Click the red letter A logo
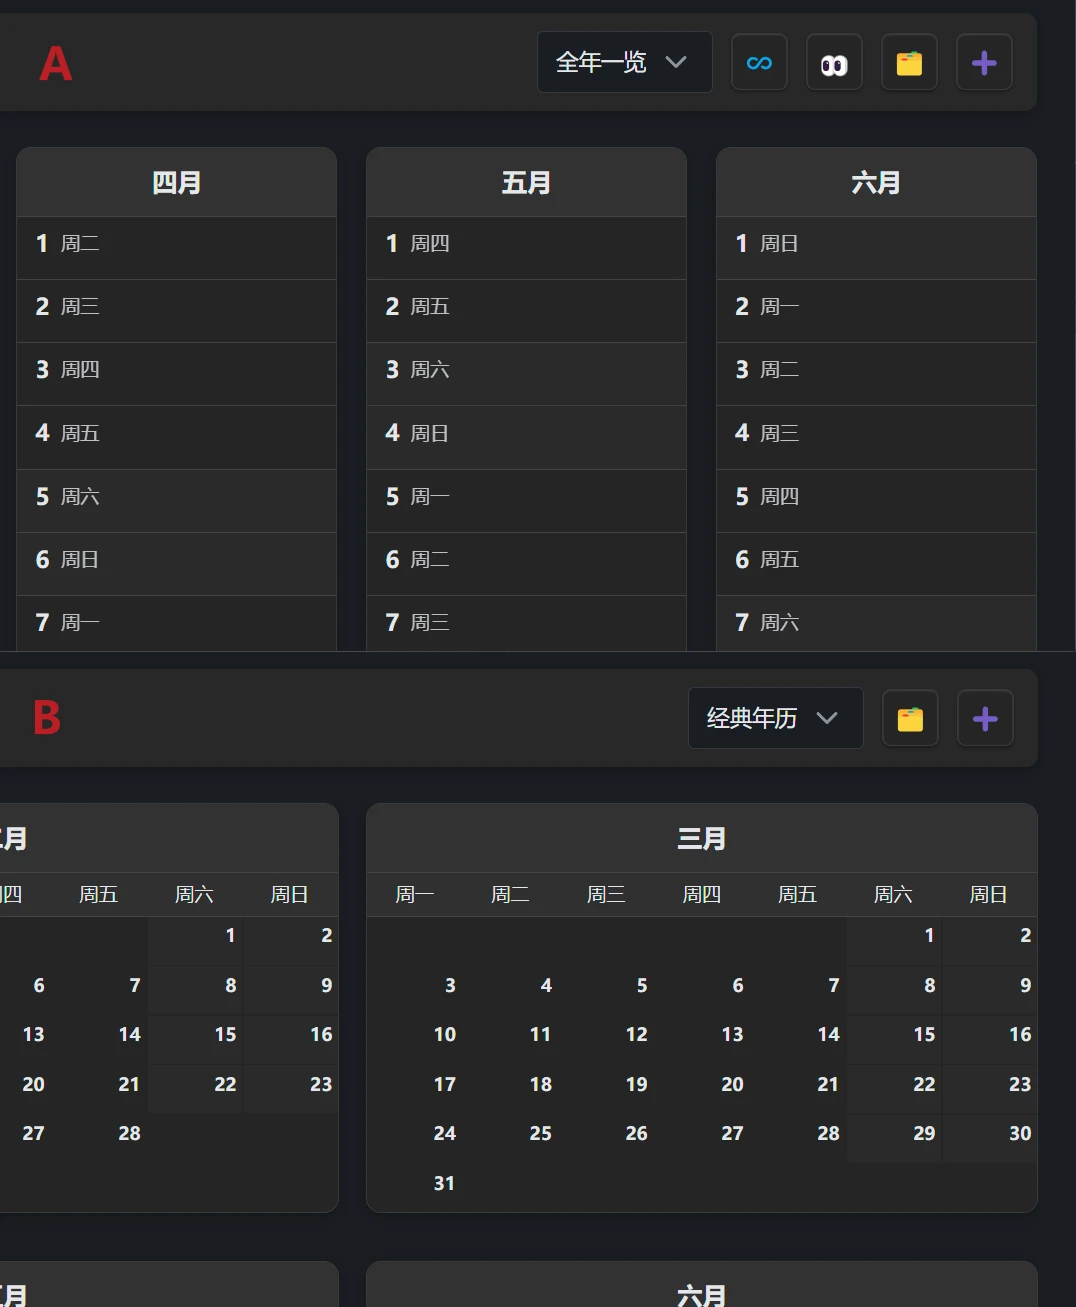This screenshot has height=1307, width=1076. pos(56,64)
